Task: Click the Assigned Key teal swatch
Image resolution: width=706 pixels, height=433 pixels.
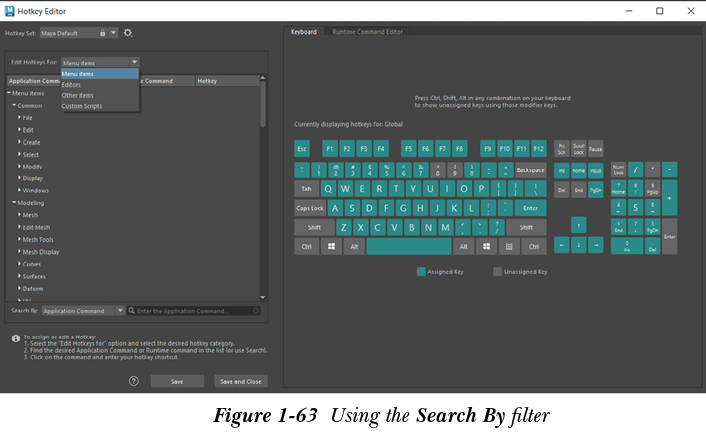Action: click(422, 271)
